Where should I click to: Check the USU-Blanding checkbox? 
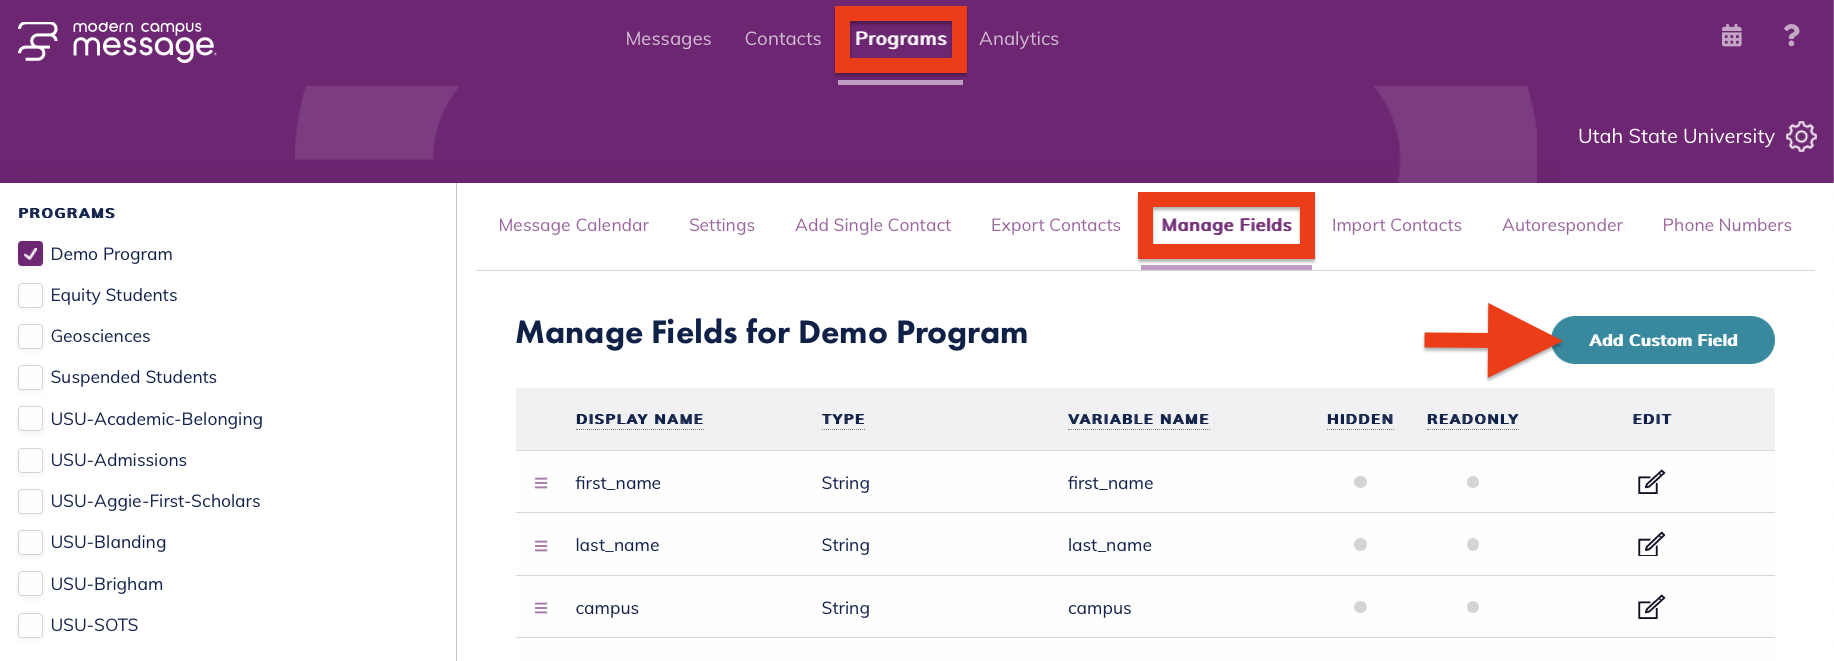pos(31,542)
